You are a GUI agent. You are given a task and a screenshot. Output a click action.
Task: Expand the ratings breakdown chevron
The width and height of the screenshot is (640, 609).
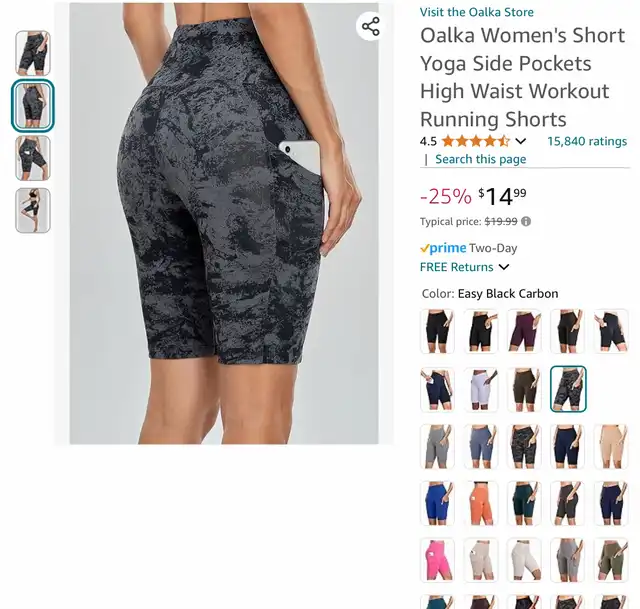[520, 141]
